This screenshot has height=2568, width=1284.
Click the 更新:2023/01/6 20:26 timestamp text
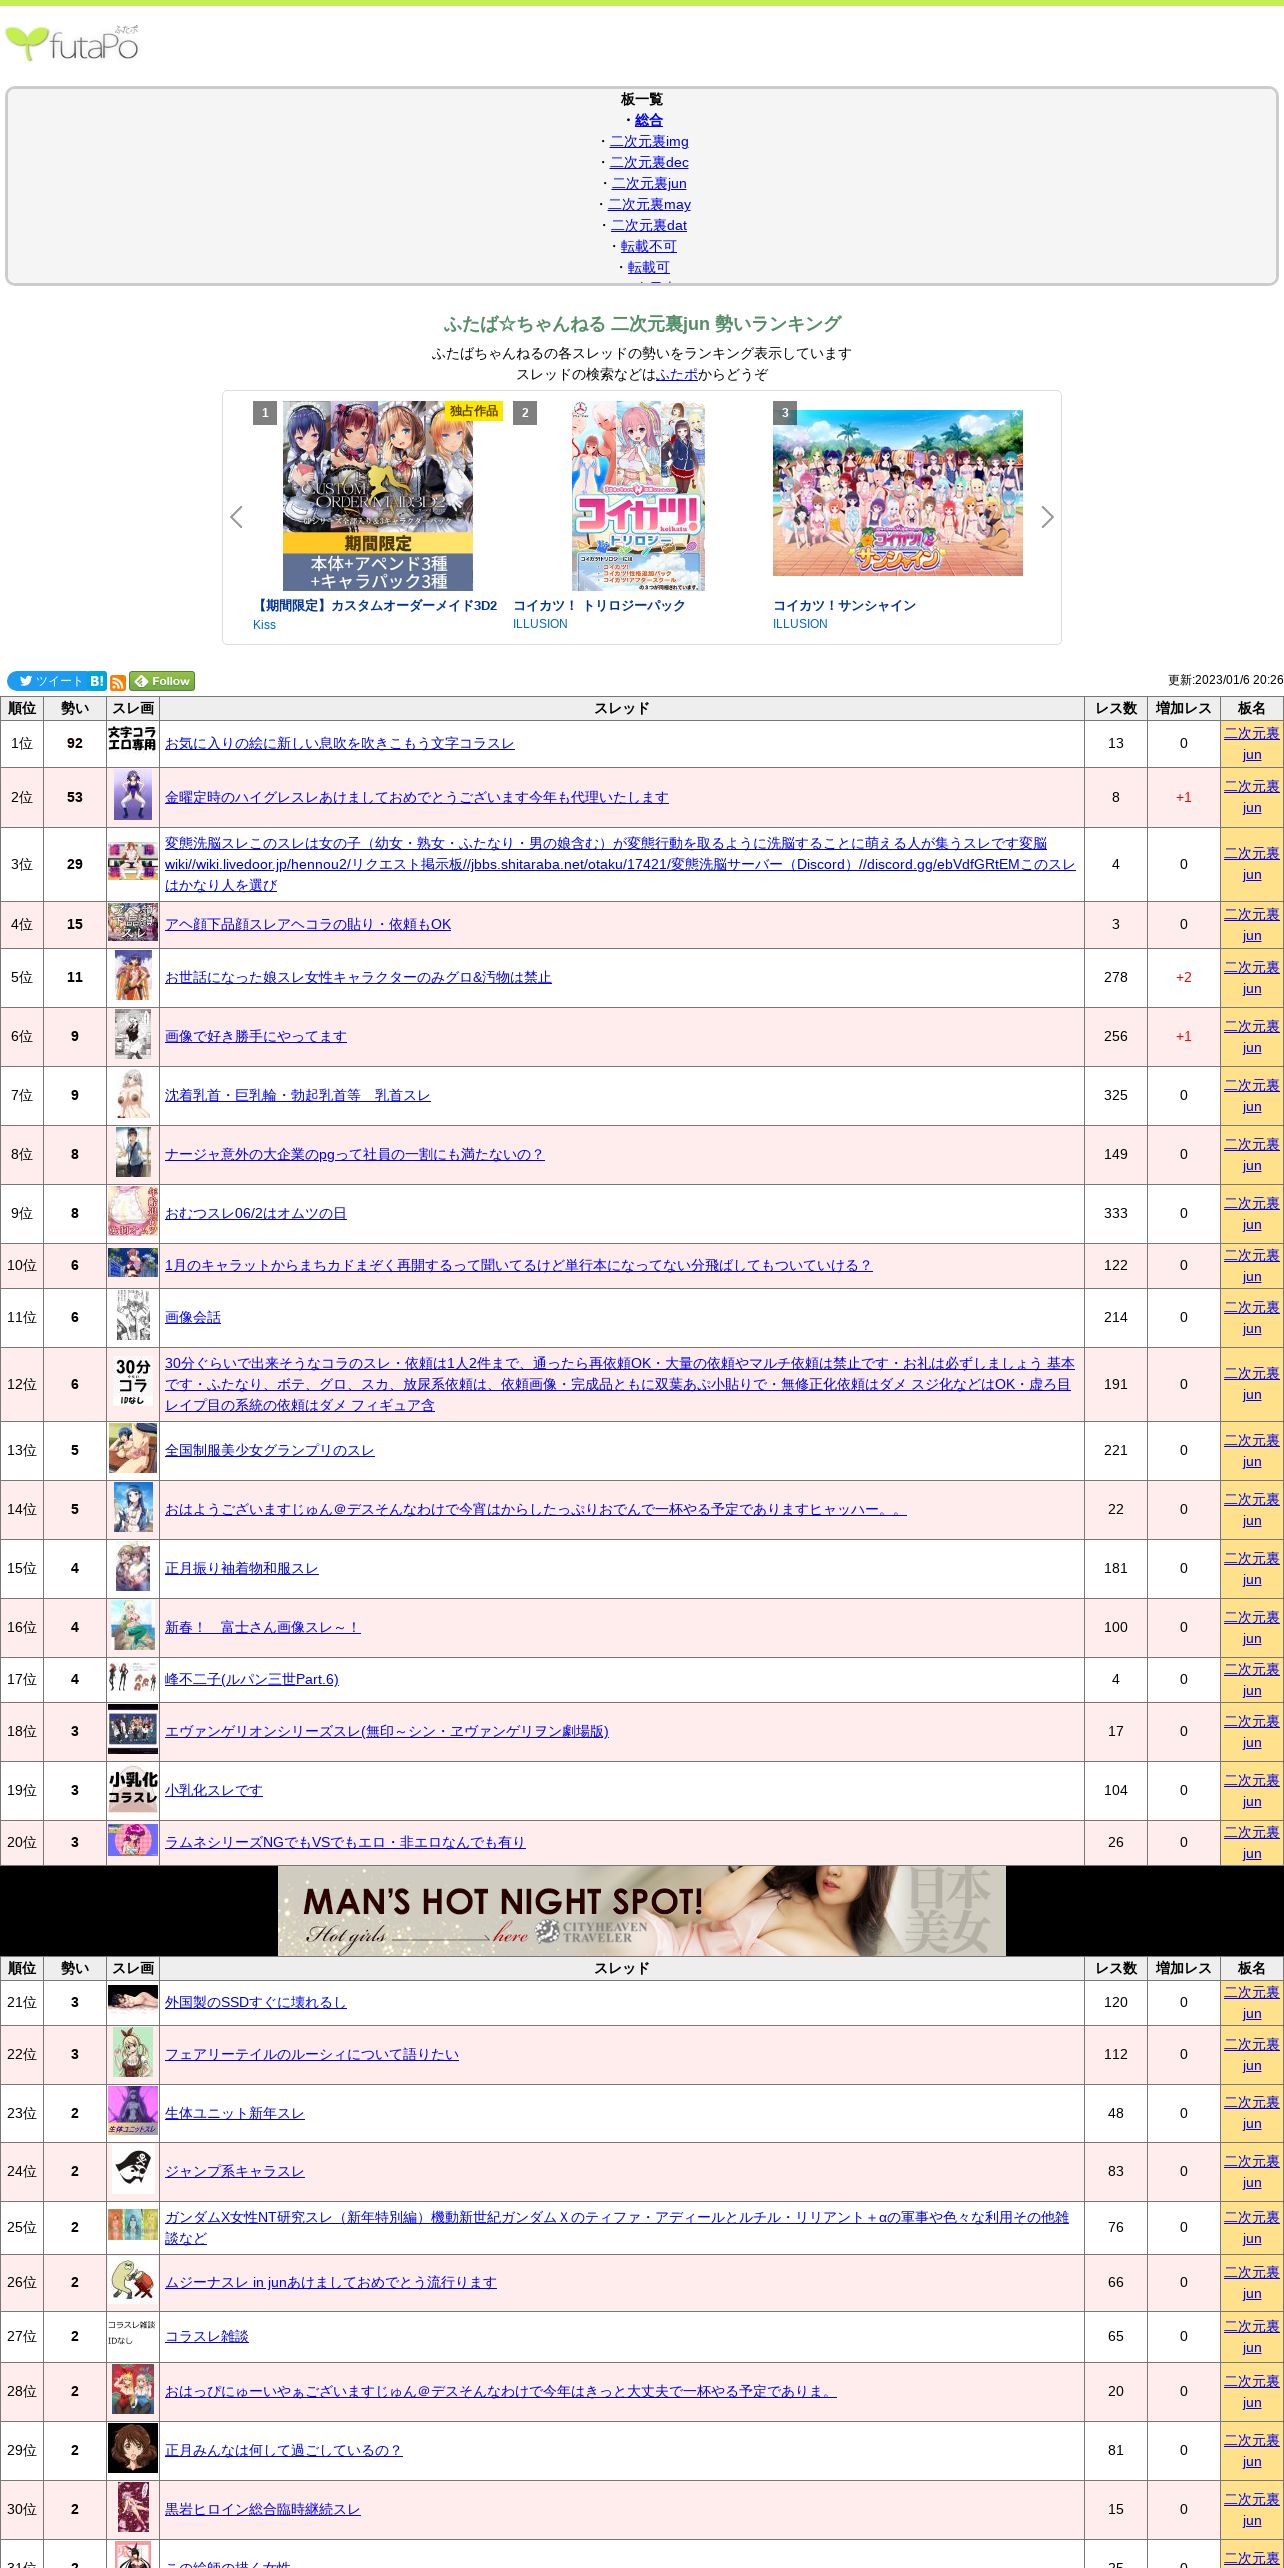tap(1226, 680)
